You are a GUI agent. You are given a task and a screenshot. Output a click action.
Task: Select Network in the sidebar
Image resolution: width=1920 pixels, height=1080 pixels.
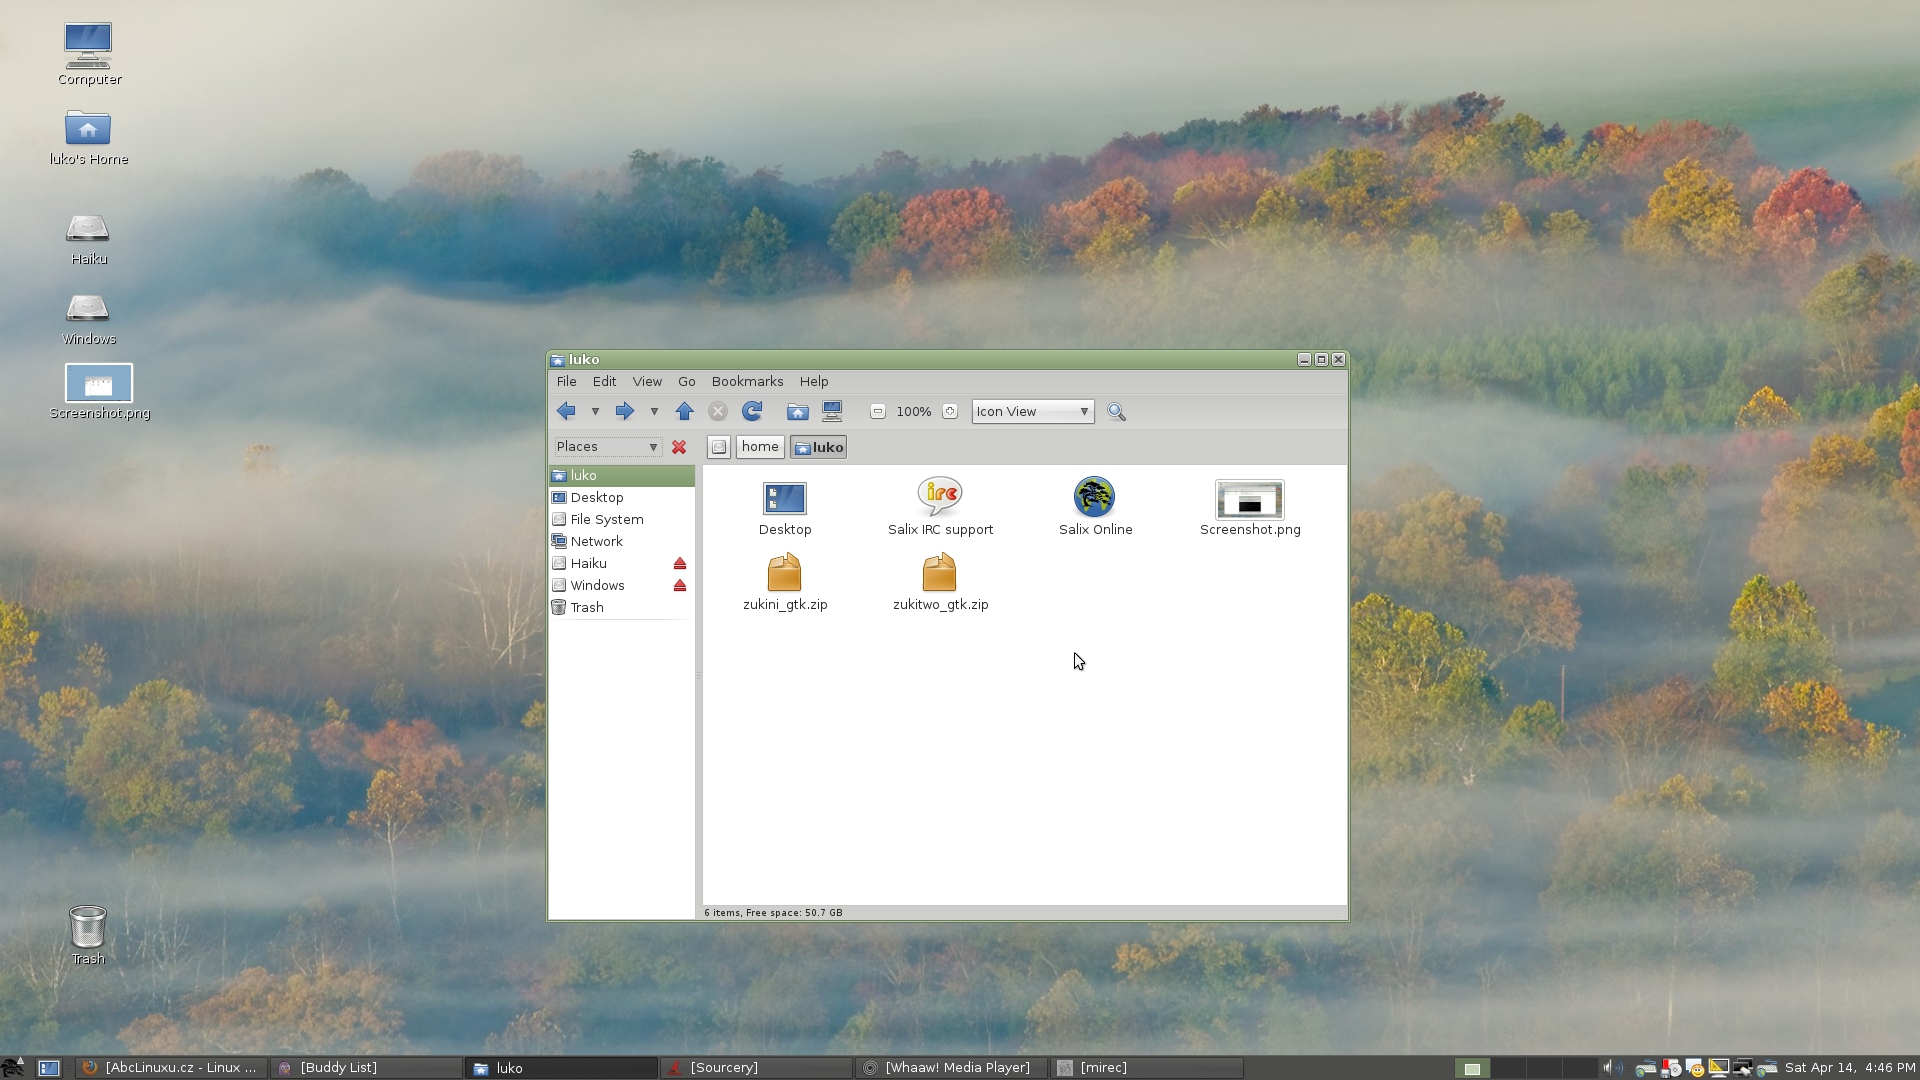coord(621,541)
